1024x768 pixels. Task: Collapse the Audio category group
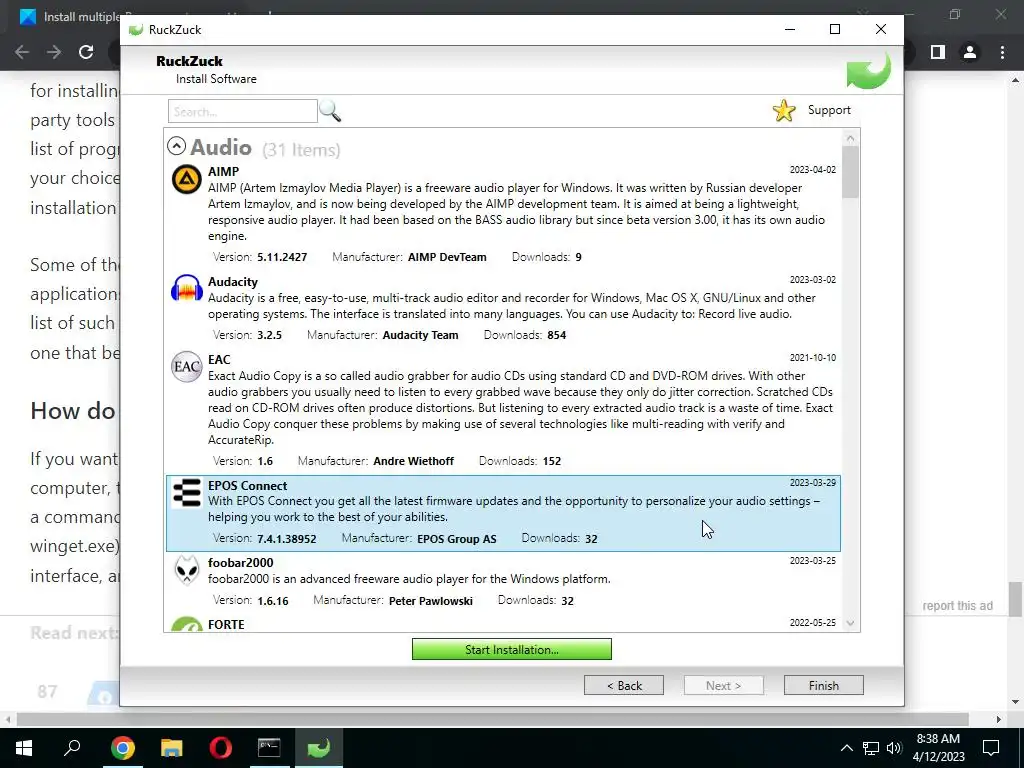pos(176,146)
